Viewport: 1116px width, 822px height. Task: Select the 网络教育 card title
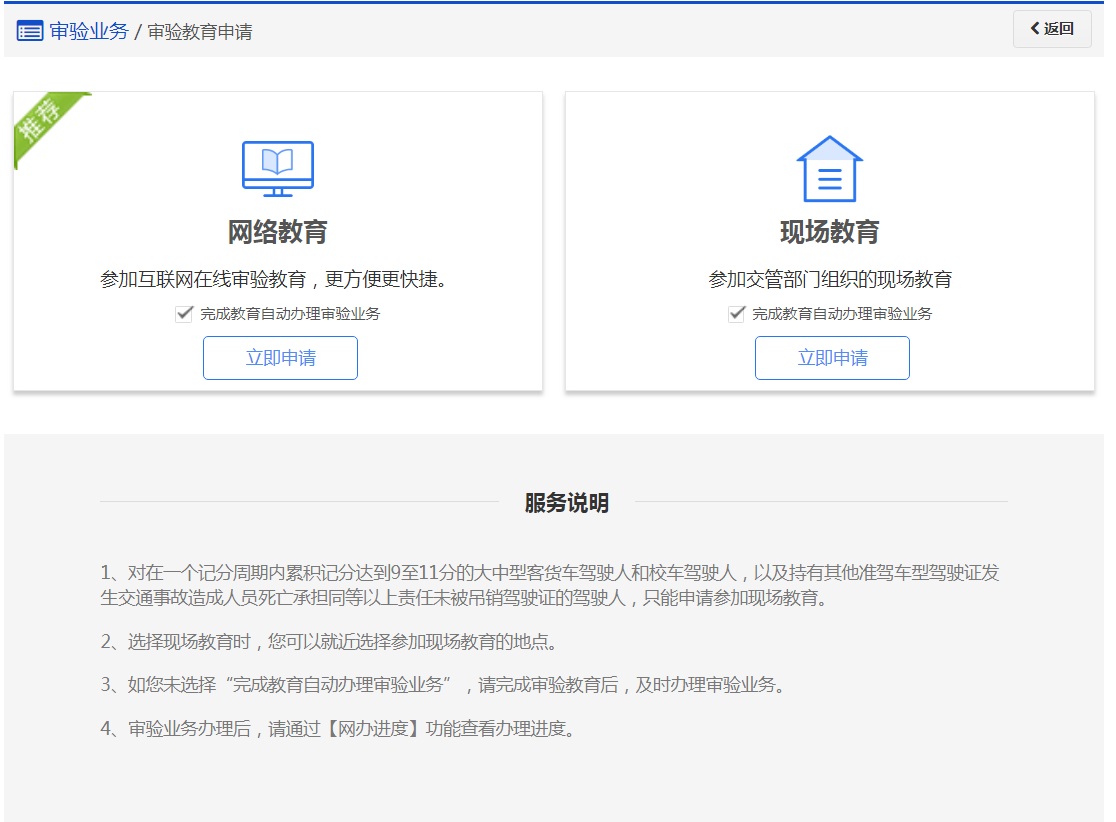click(x=278, y=232)
